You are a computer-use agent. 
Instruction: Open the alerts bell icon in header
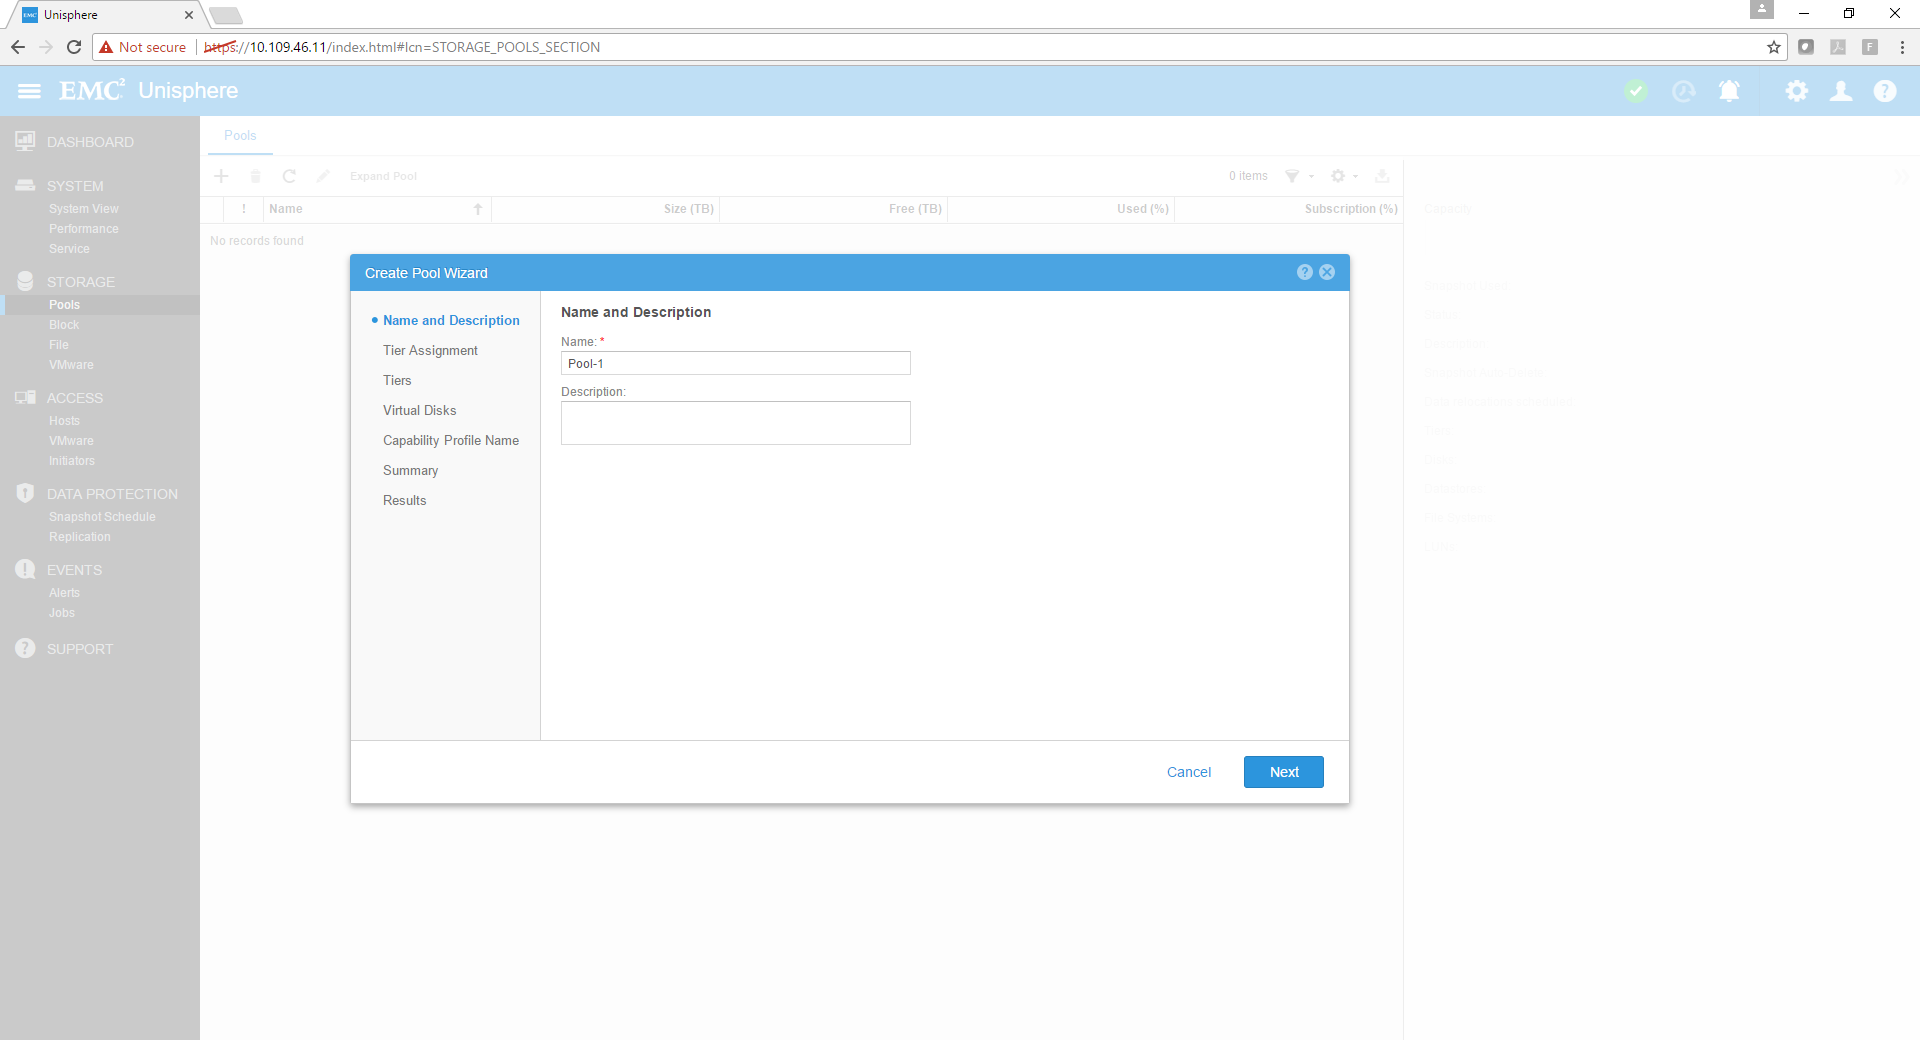1729,91
